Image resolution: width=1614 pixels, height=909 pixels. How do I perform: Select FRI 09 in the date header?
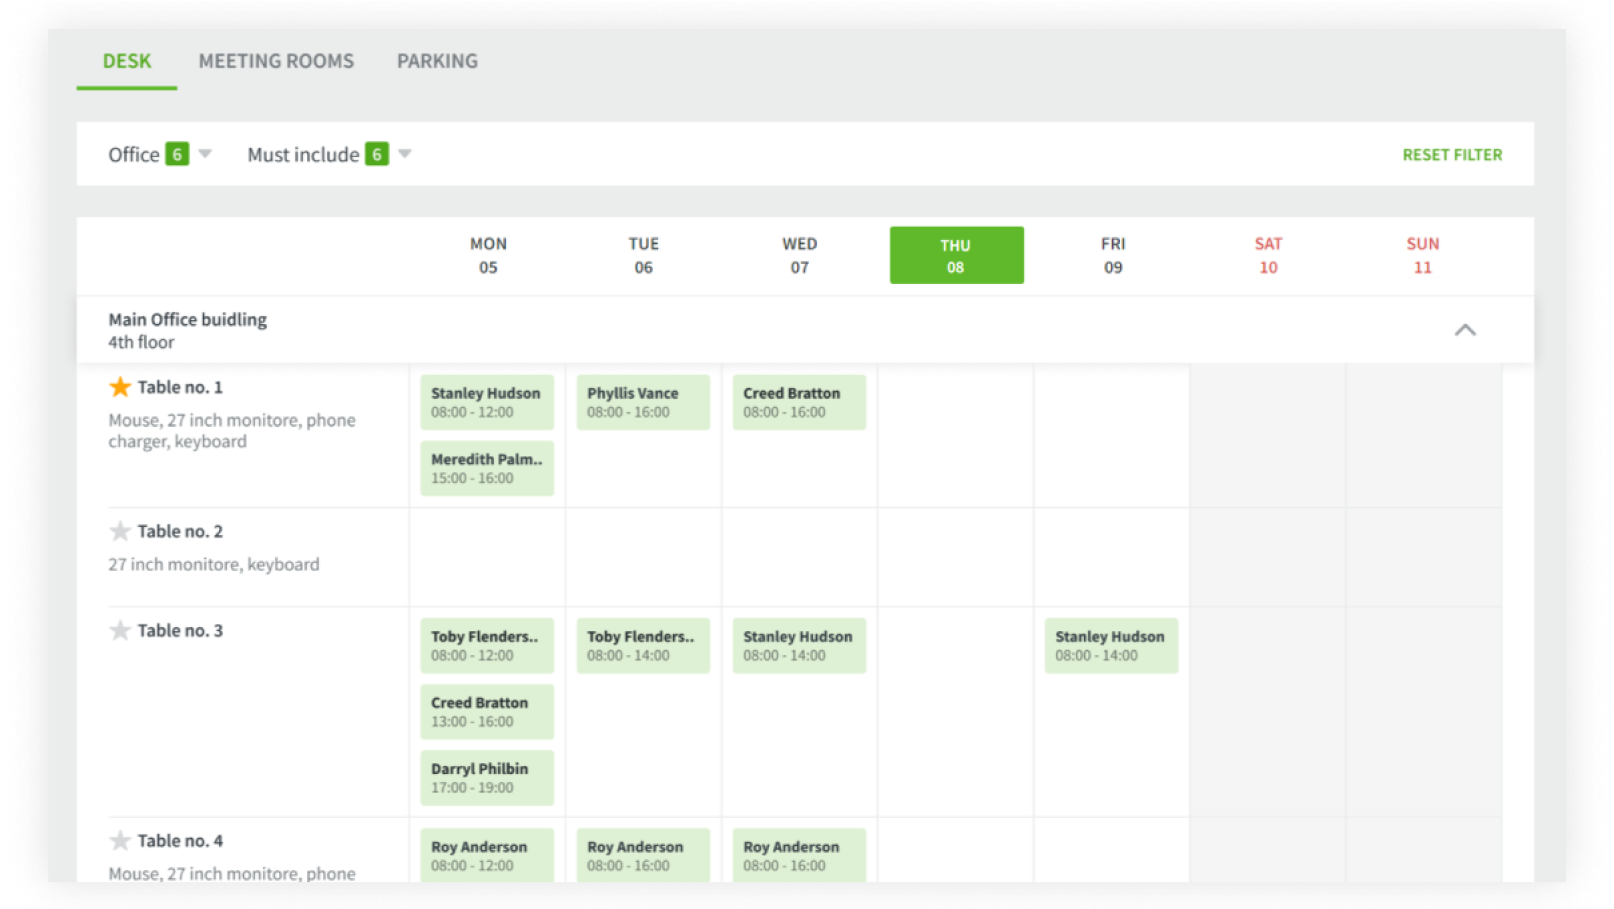click(x=1113, y=255)
